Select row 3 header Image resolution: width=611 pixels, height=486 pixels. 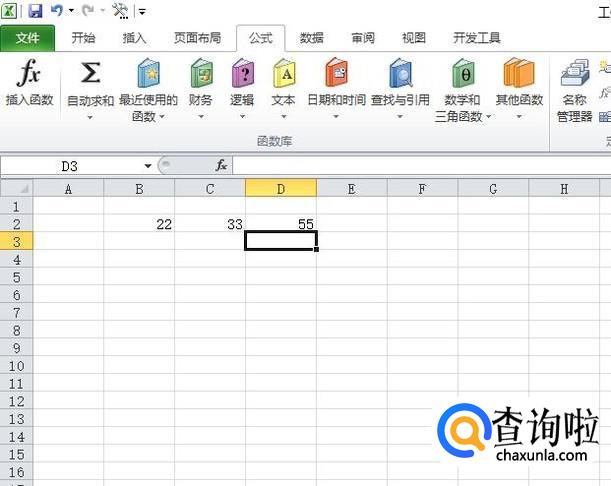tap(17, 242)
